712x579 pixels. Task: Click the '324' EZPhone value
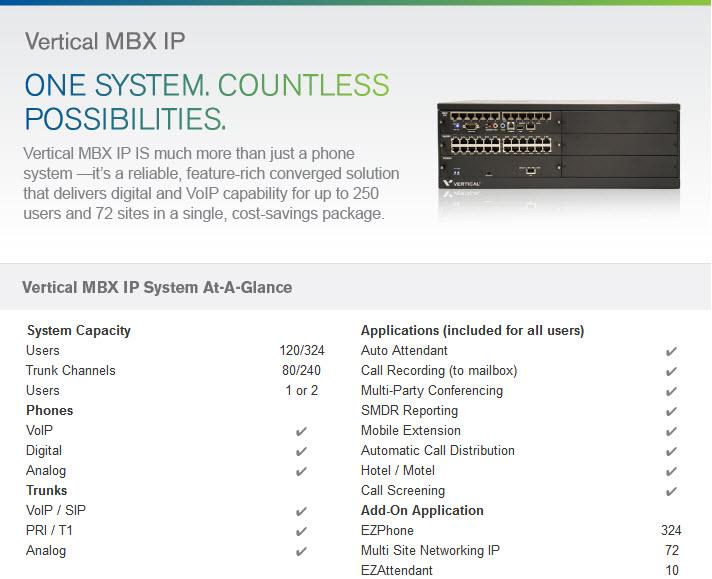[671, 530]
